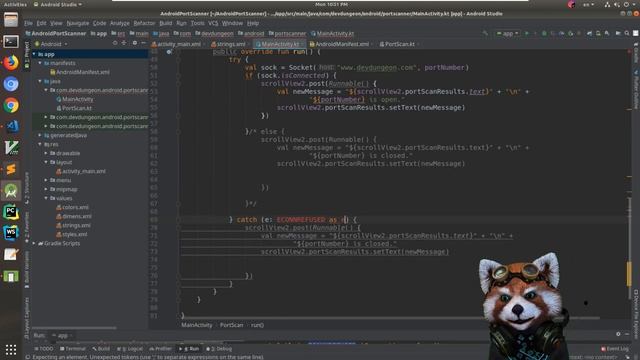Switch to Android Studio in the dock
The height and width of the screenshot is (360, 640).
pos(11,191)
